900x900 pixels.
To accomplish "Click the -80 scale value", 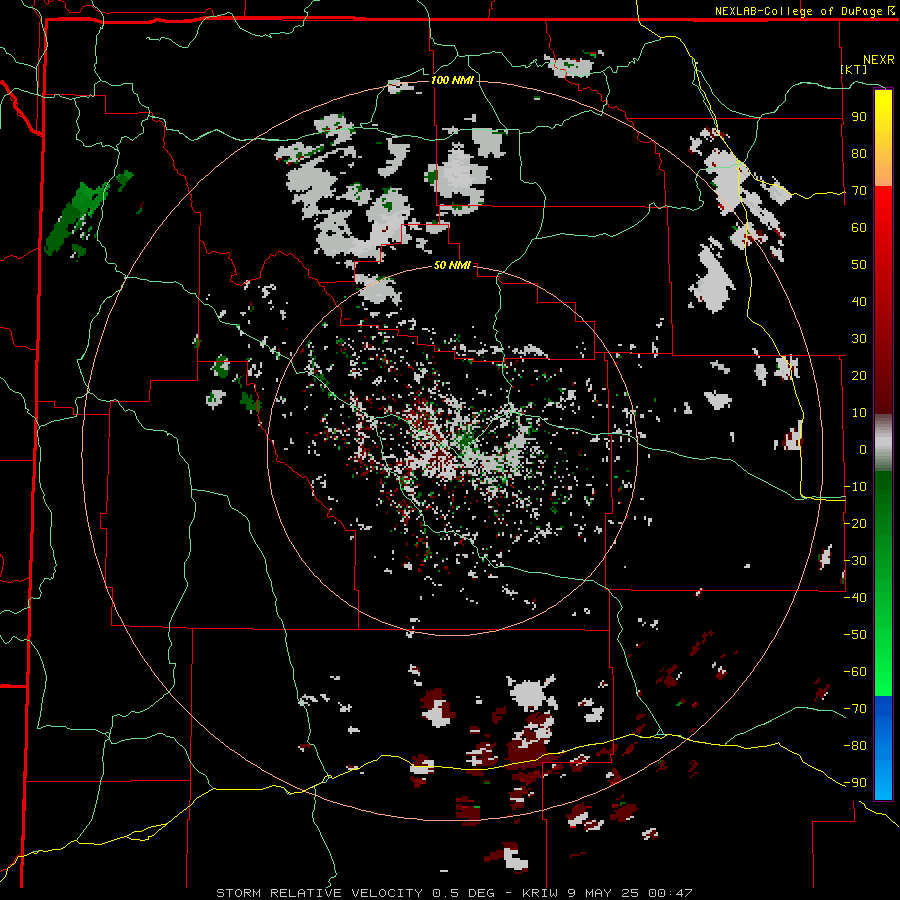I will pos(855,746).
